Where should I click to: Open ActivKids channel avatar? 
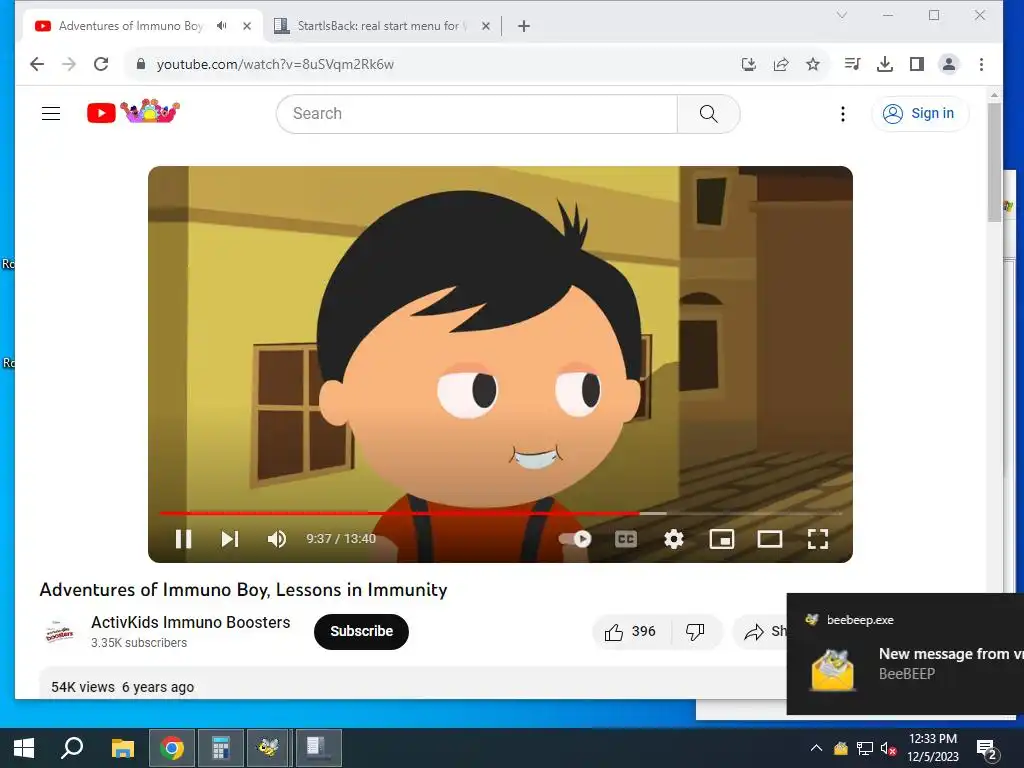(59, 632)
